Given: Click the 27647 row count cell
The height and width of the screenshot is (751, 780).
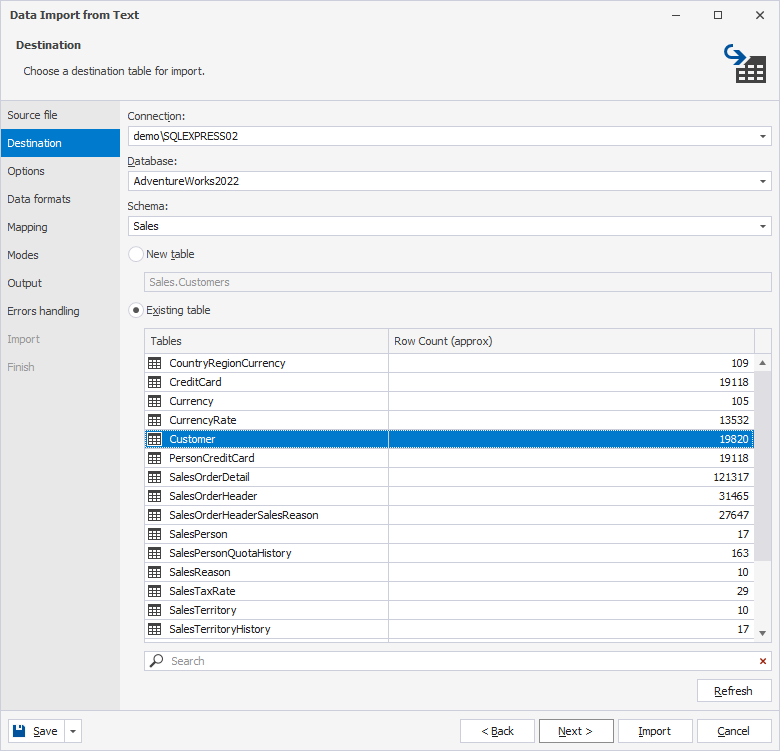Looking at the screenshot, I should pyautogui.click(x=572, y=515).
